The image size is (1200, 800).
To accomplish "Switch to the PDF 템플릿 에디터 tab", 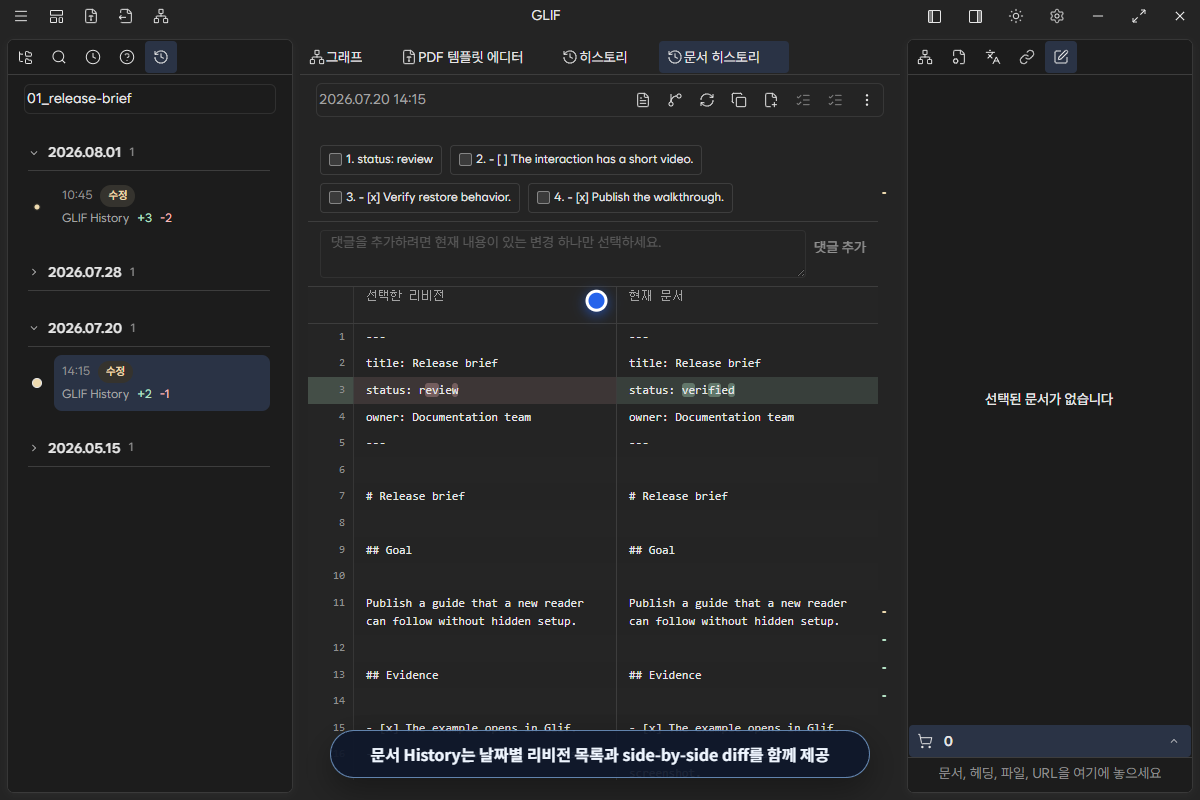I will tap(462, 57).
